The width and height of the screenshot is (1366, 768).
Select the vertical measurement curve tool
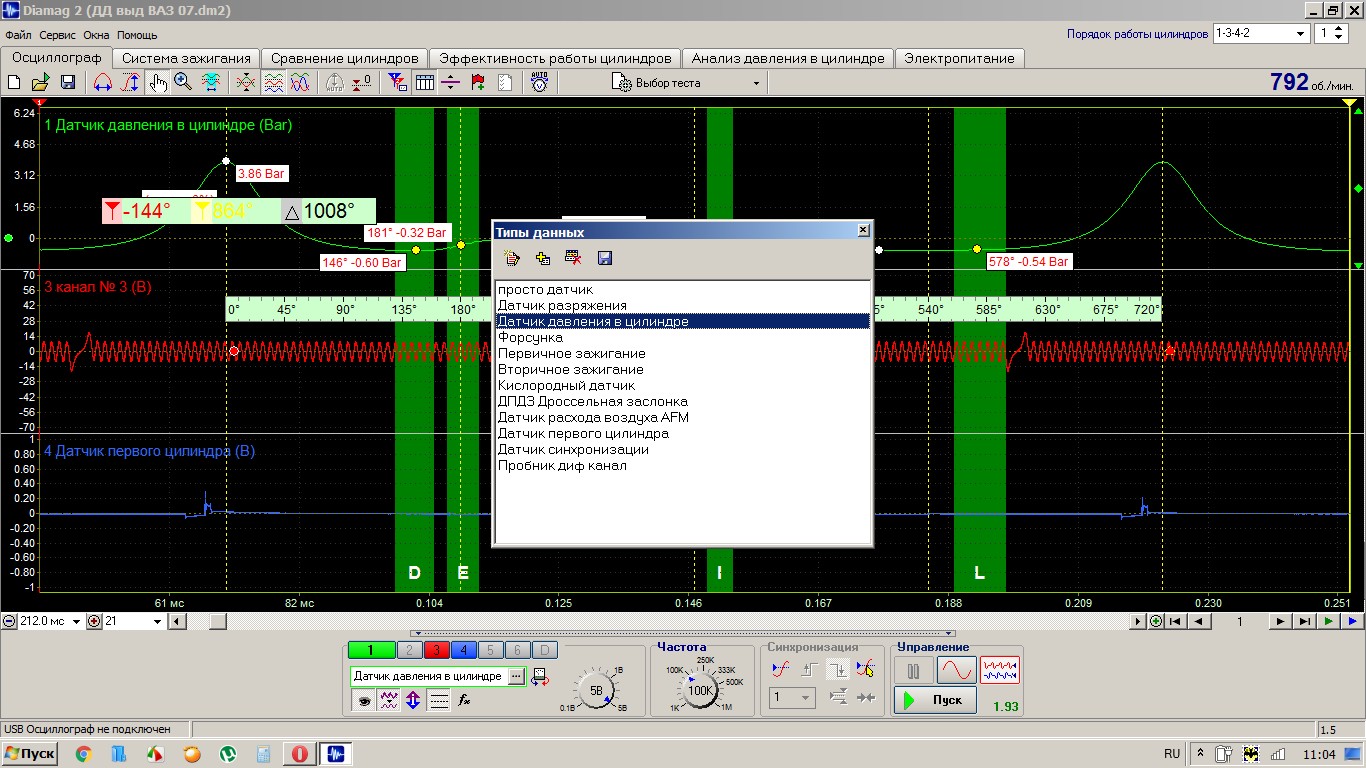coord(130,83)
